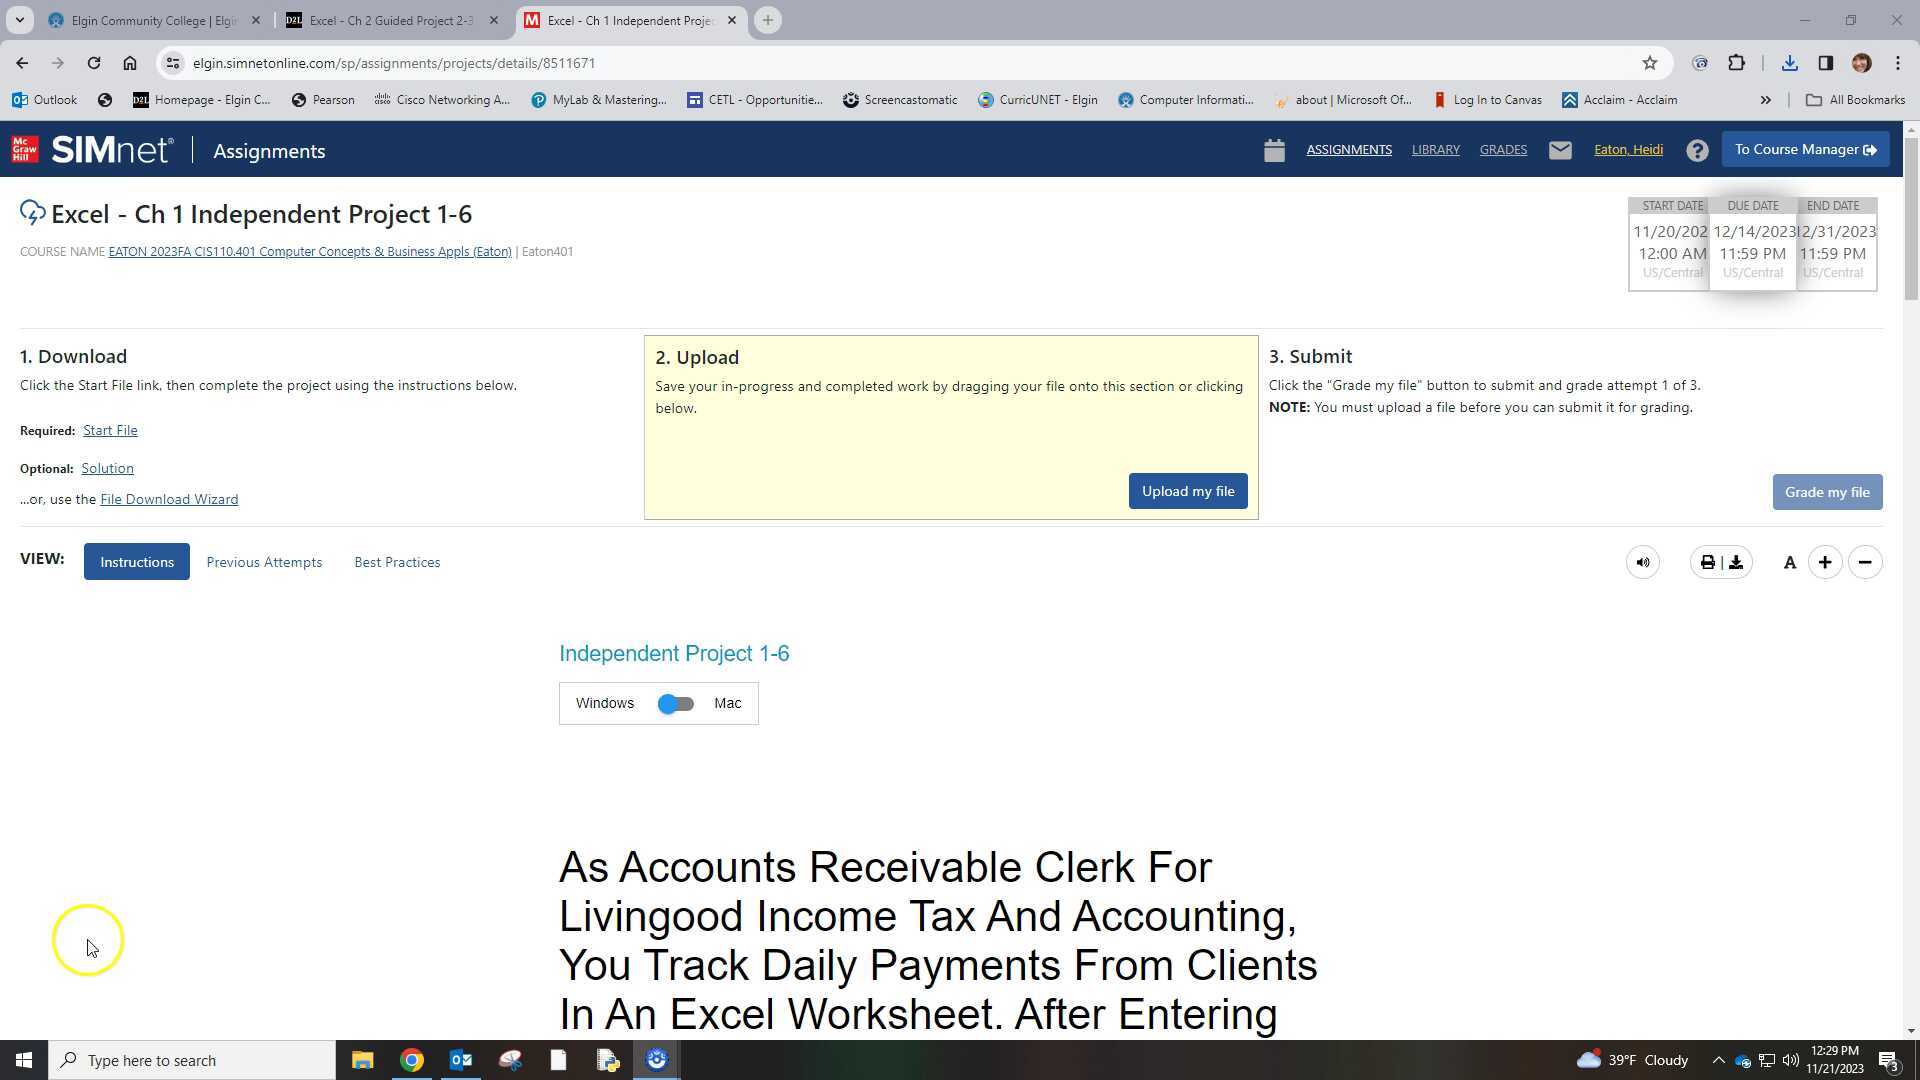Bookmark page with star icon
The image size is (1920, 1080).
coord(1650,63)
